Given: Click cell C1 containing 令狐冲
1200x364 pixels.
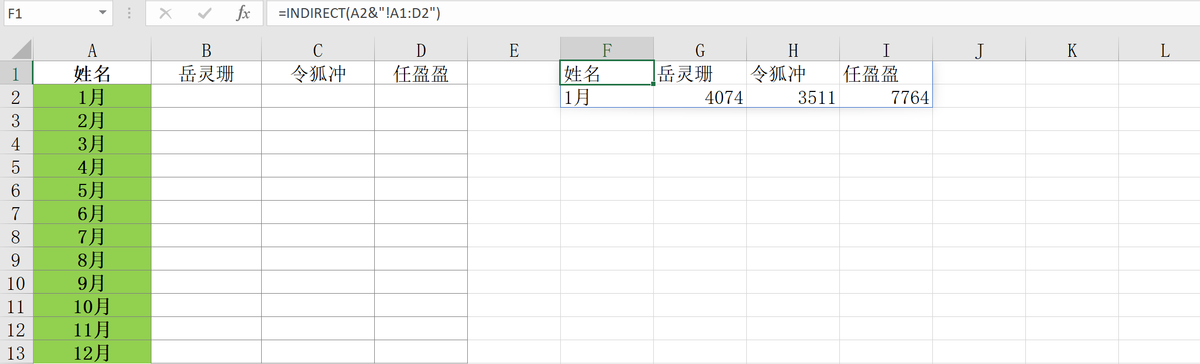Looking at the screenshot, I should [x=318, y=73].
